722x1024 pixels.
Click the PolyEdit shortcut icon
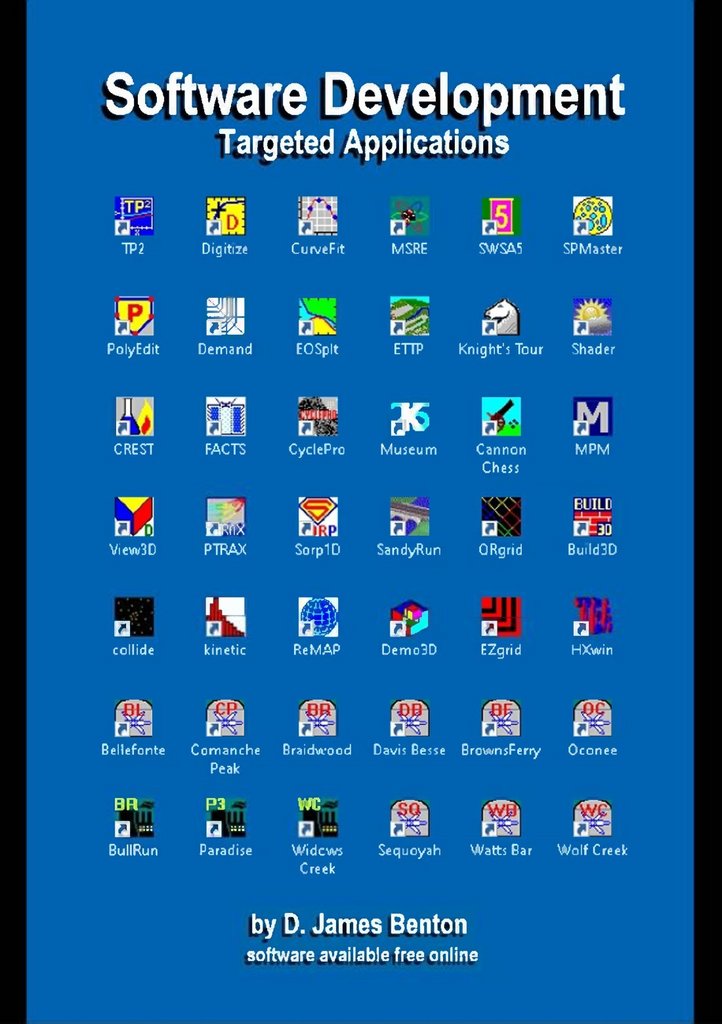tap(134, 316)
